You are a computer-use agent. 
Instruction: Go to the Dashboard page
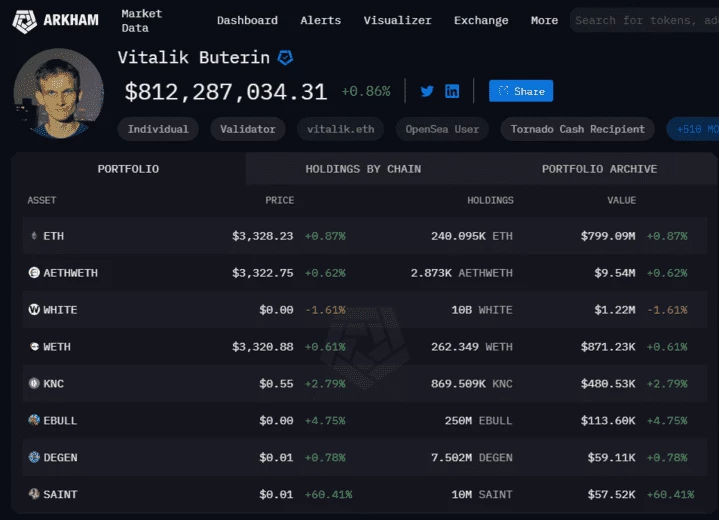247,21
